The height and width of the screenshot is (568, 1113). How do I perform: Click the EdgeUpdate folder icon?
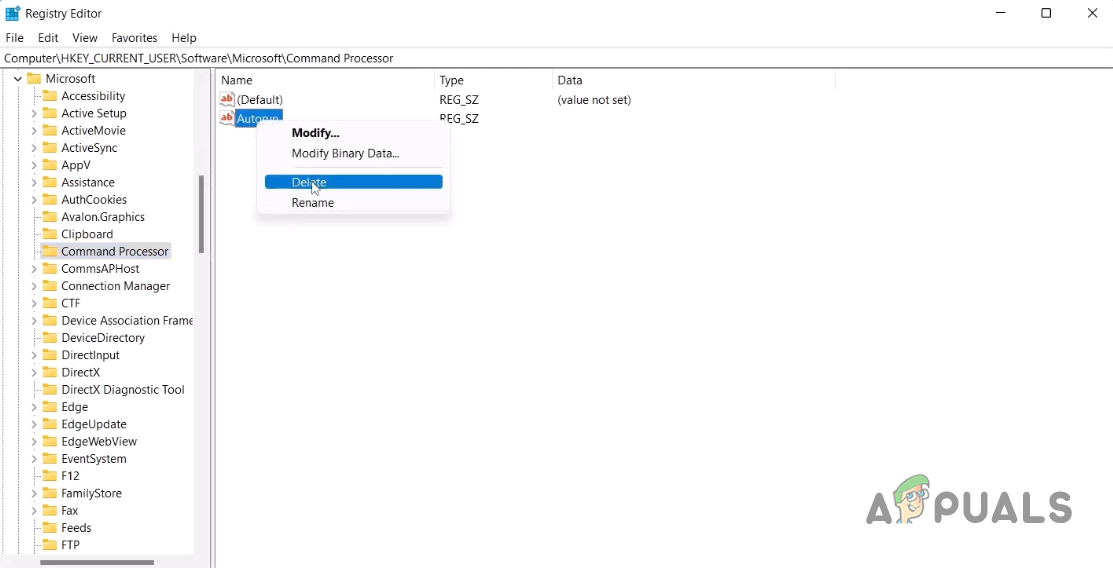49,424
